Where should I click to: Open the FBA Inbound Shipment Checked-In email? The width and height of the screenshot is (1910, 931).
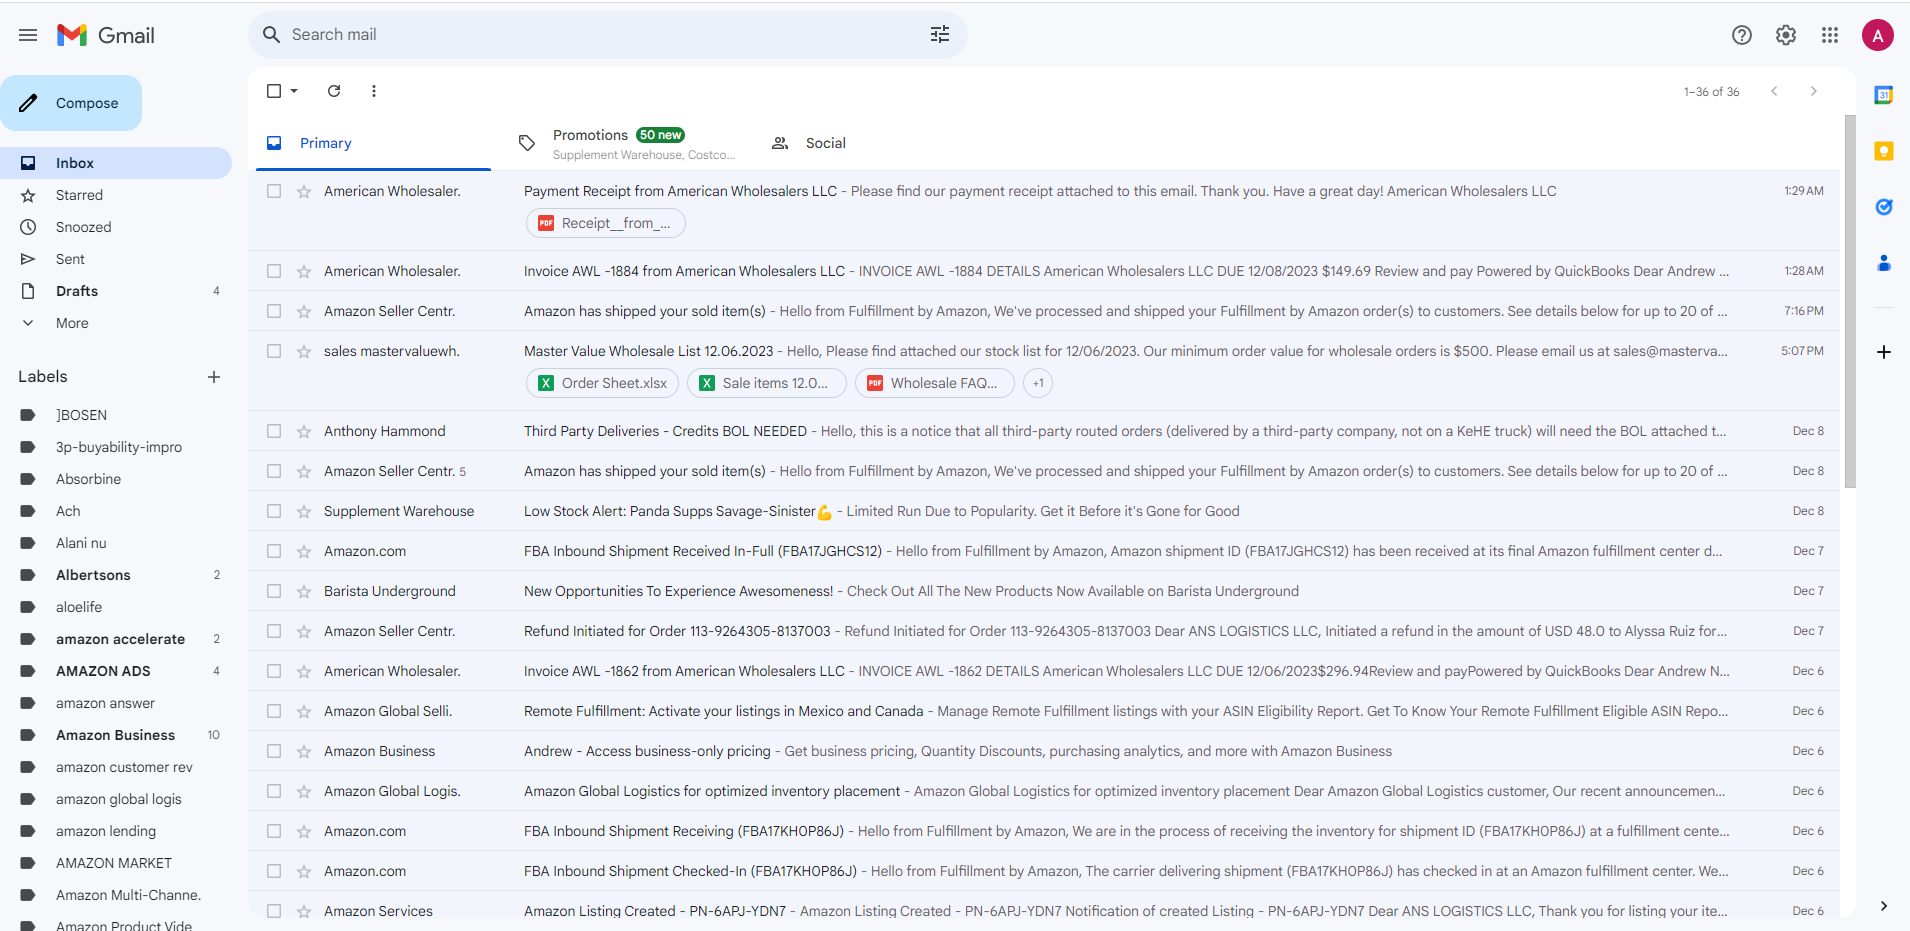click(x=1044, y=871)
